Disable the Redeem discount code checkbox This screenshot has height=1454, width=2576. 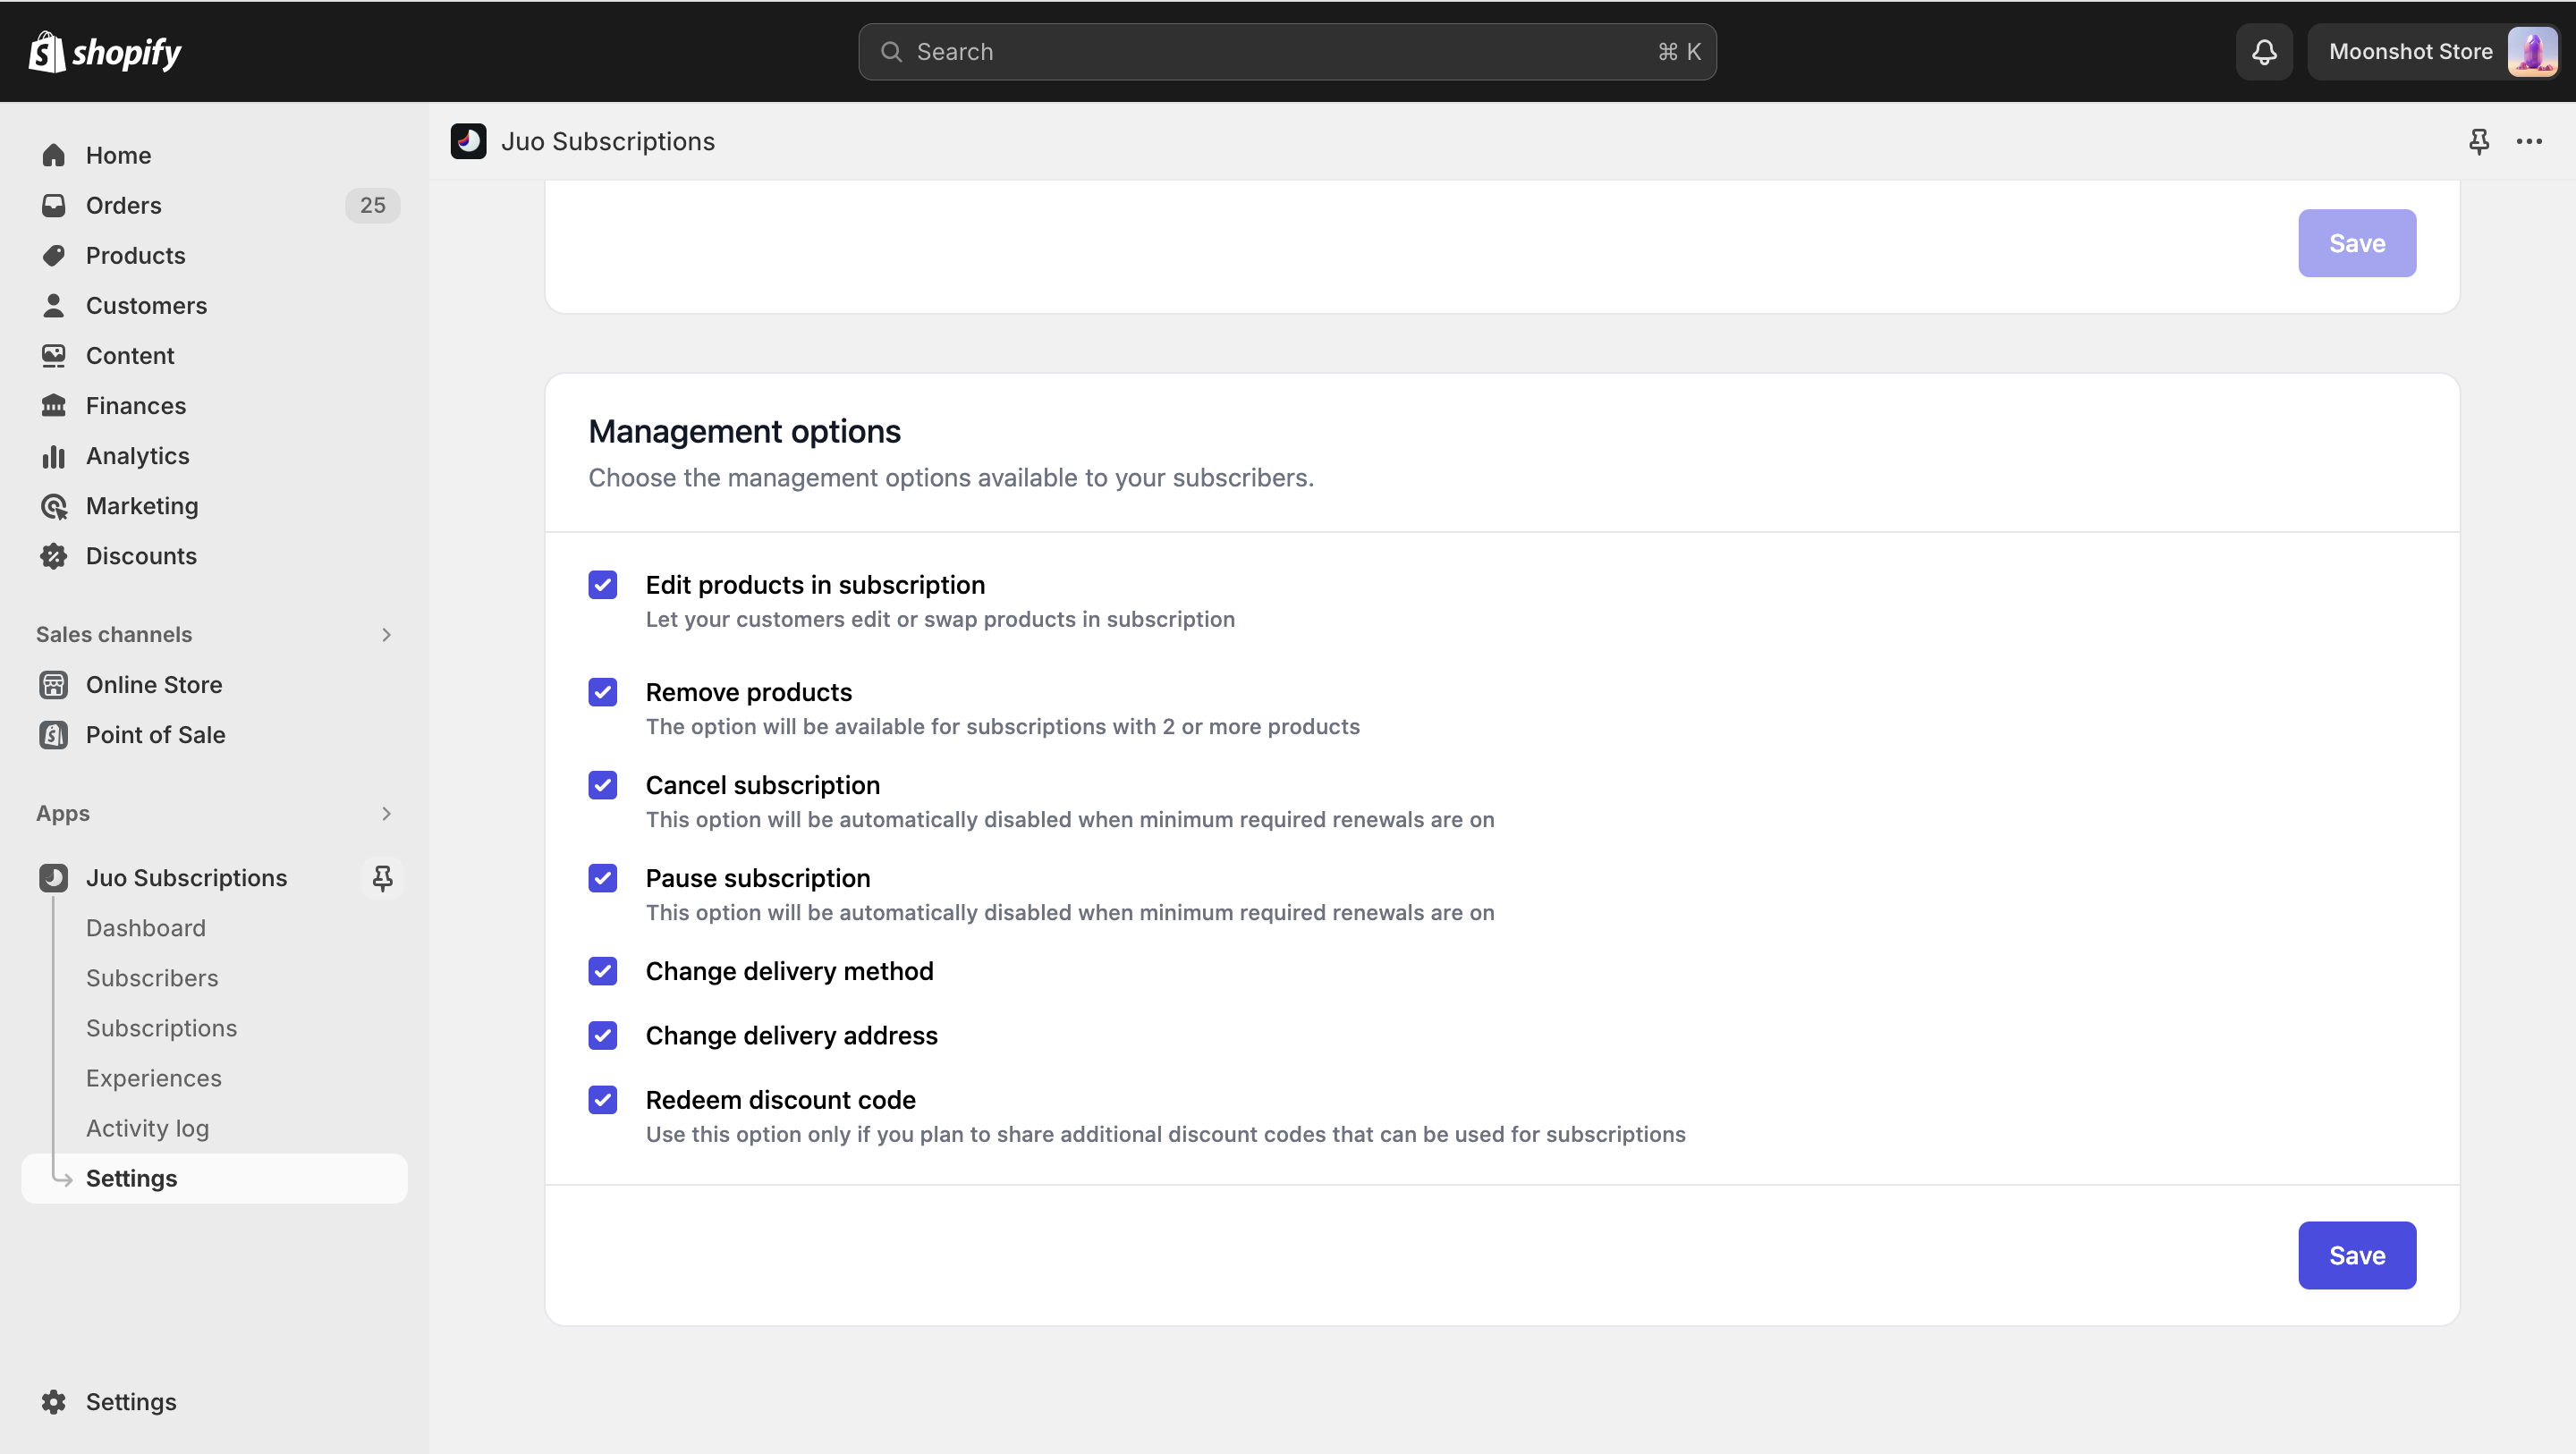(604, 1100)
